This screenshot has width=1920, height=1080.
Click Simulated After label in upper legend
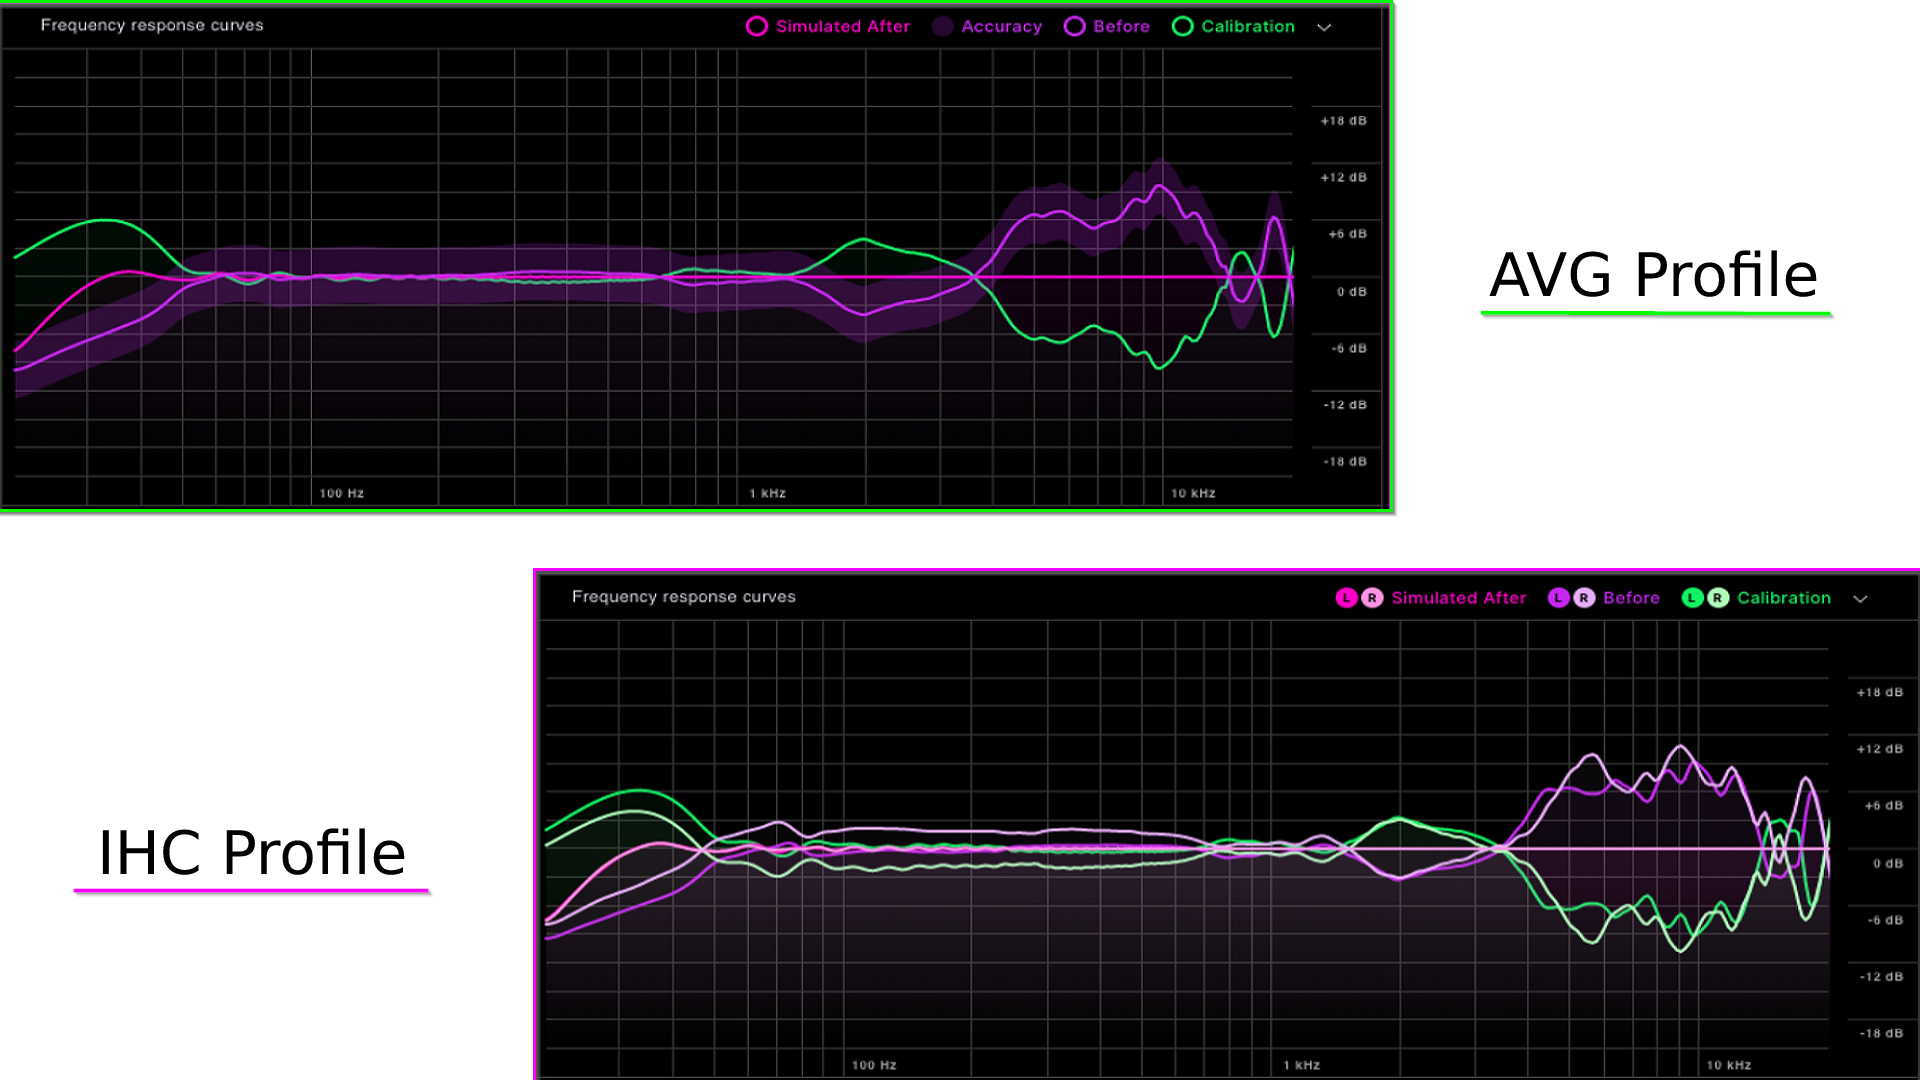click(x=842, y=27)
